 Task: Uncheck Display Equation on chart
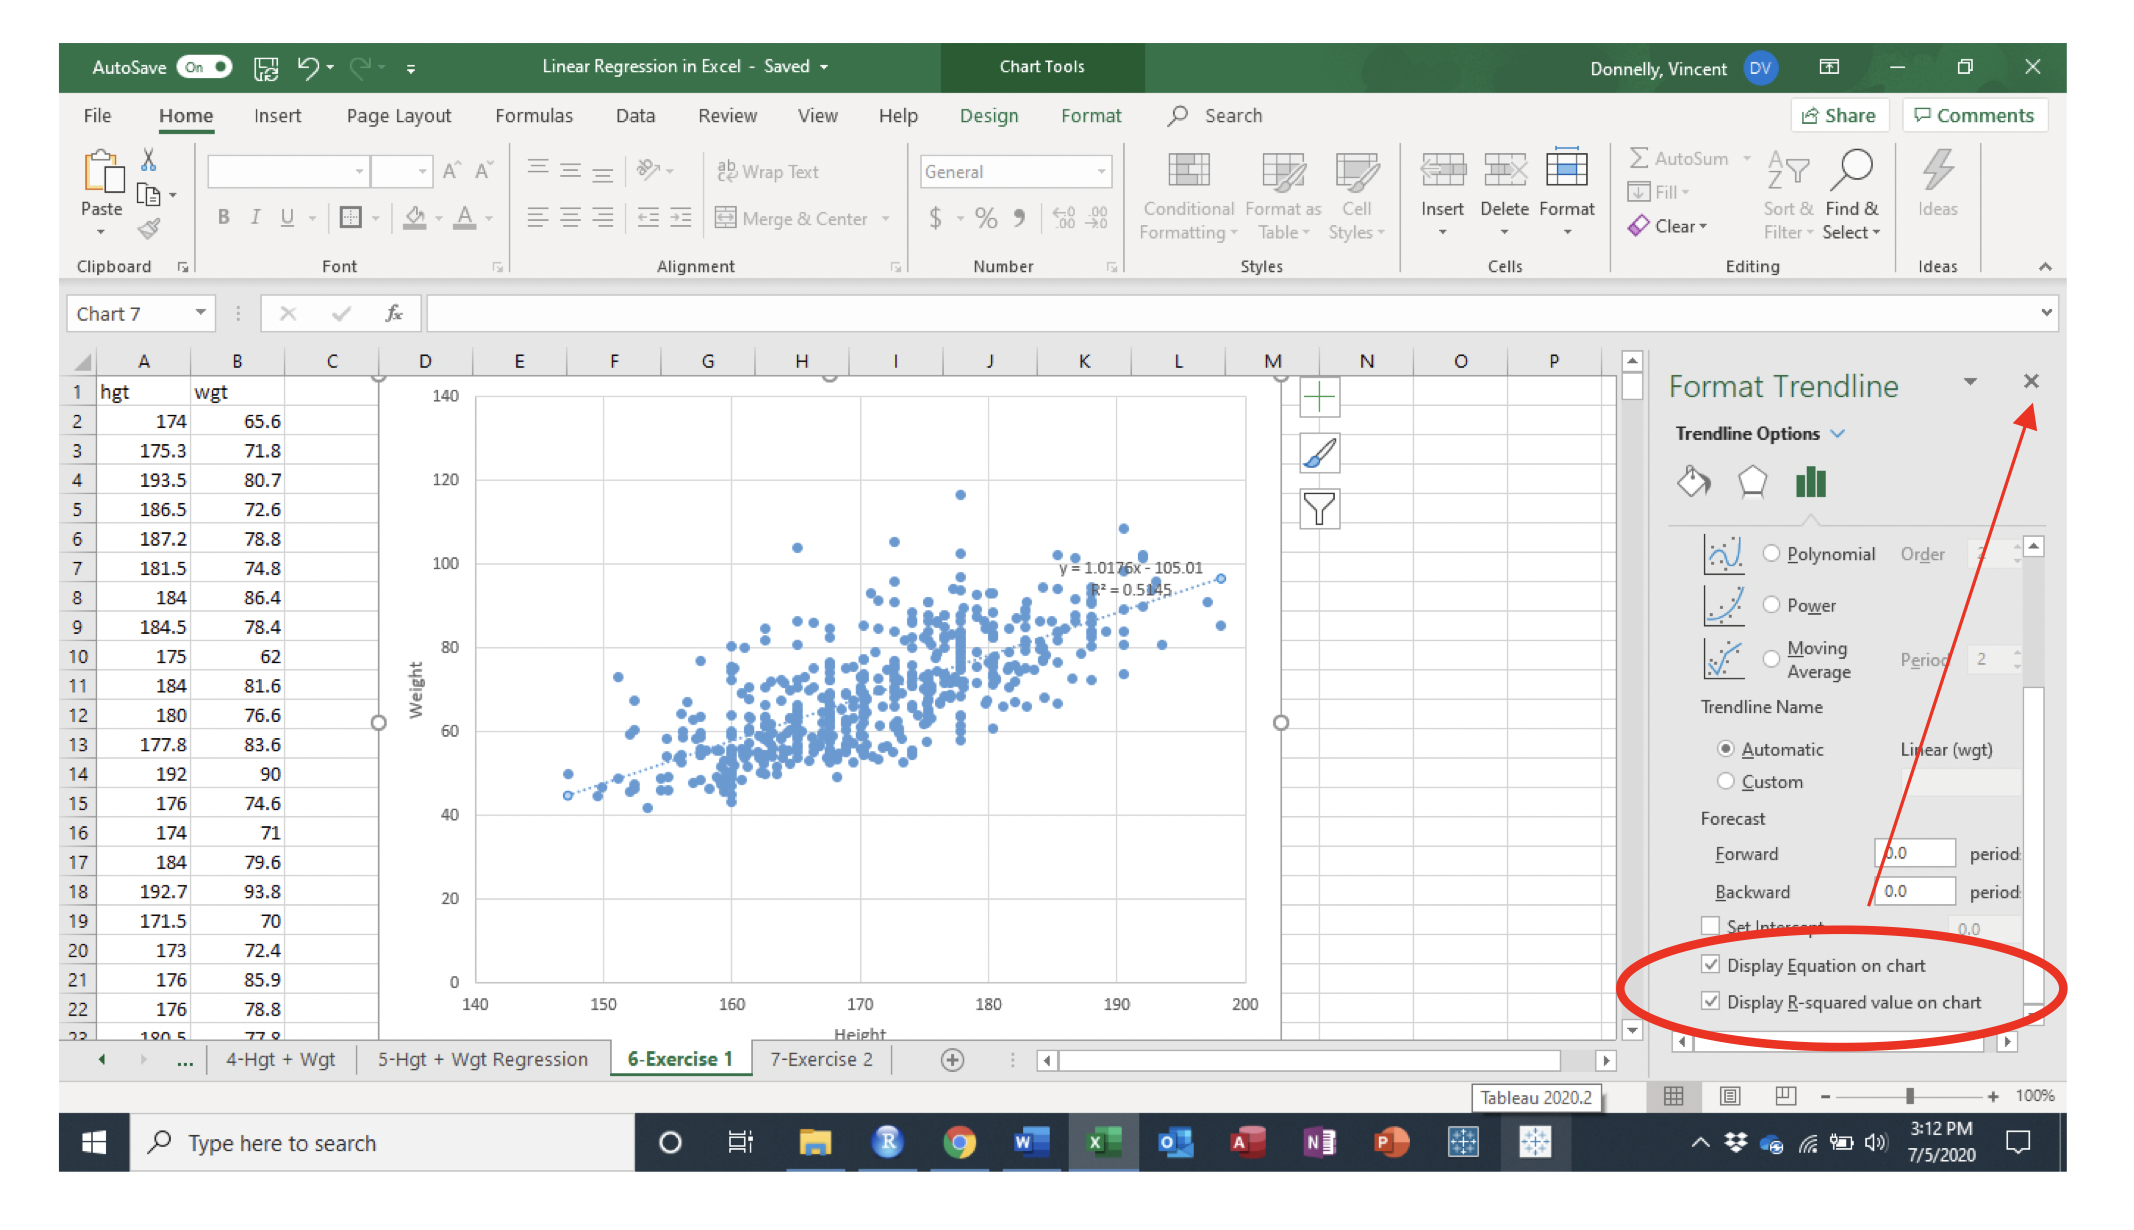[1711, 965]
